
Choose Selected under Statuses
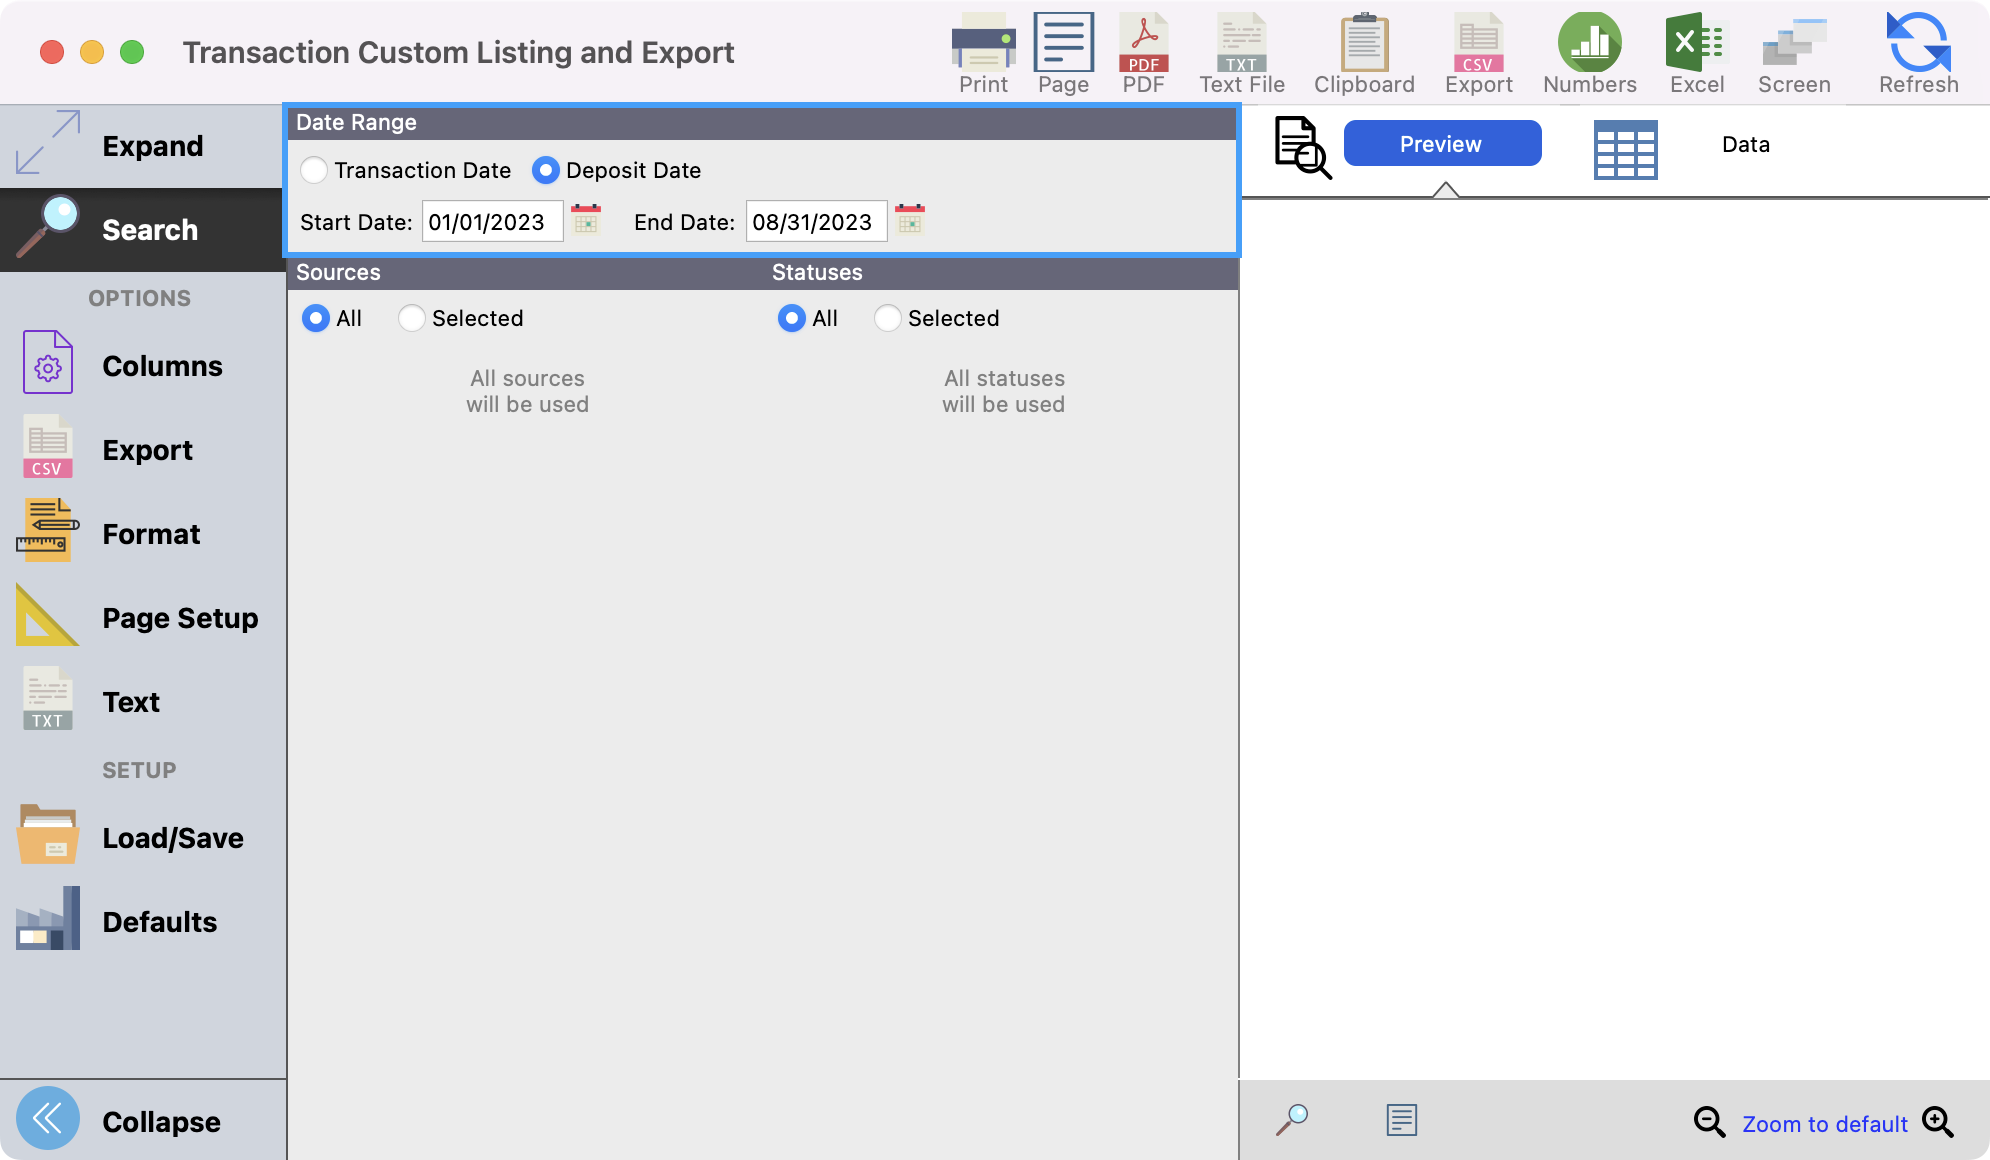[x=887, y=318]
